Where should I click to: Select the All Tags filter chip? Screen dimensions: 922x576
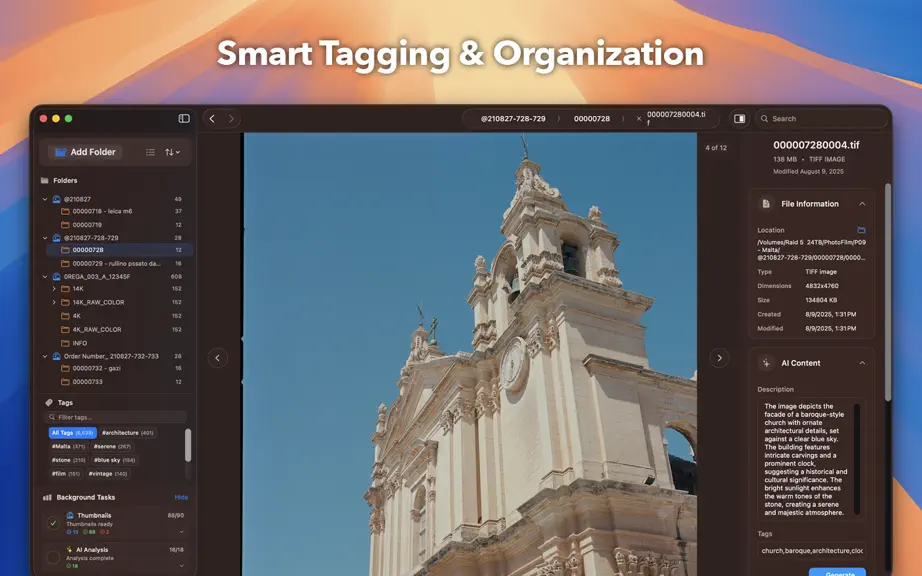pos(72,433)
